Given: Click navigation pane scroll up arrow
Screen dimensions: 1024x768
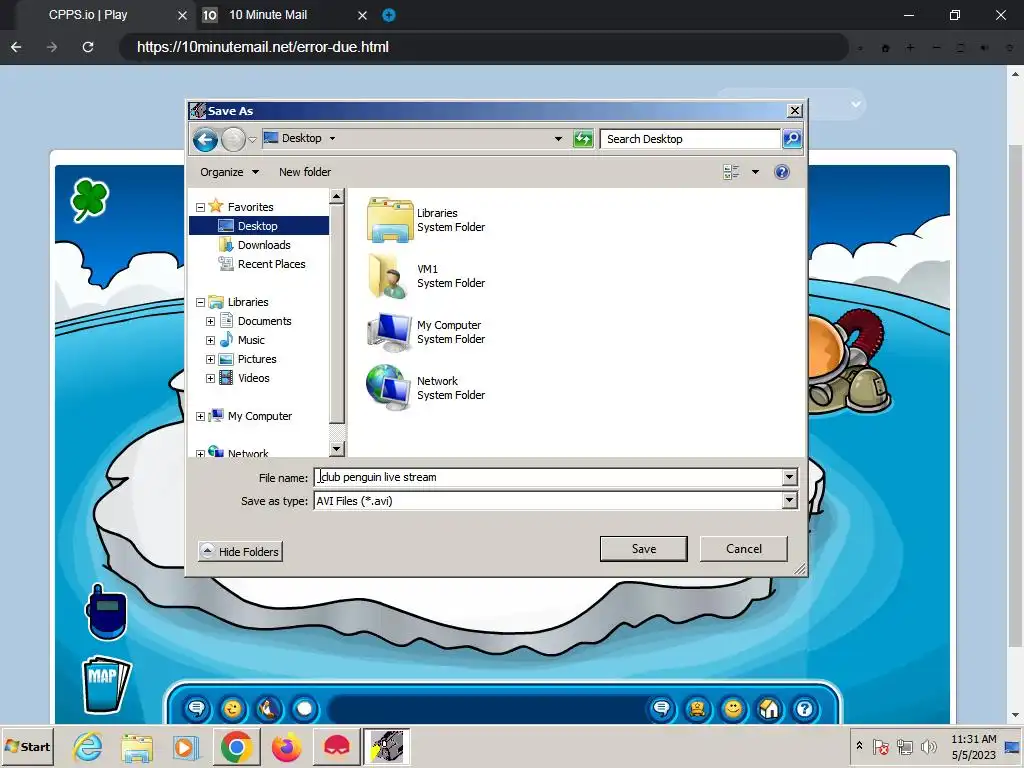Looking at the screenshot, I should (x=336, y=196).
